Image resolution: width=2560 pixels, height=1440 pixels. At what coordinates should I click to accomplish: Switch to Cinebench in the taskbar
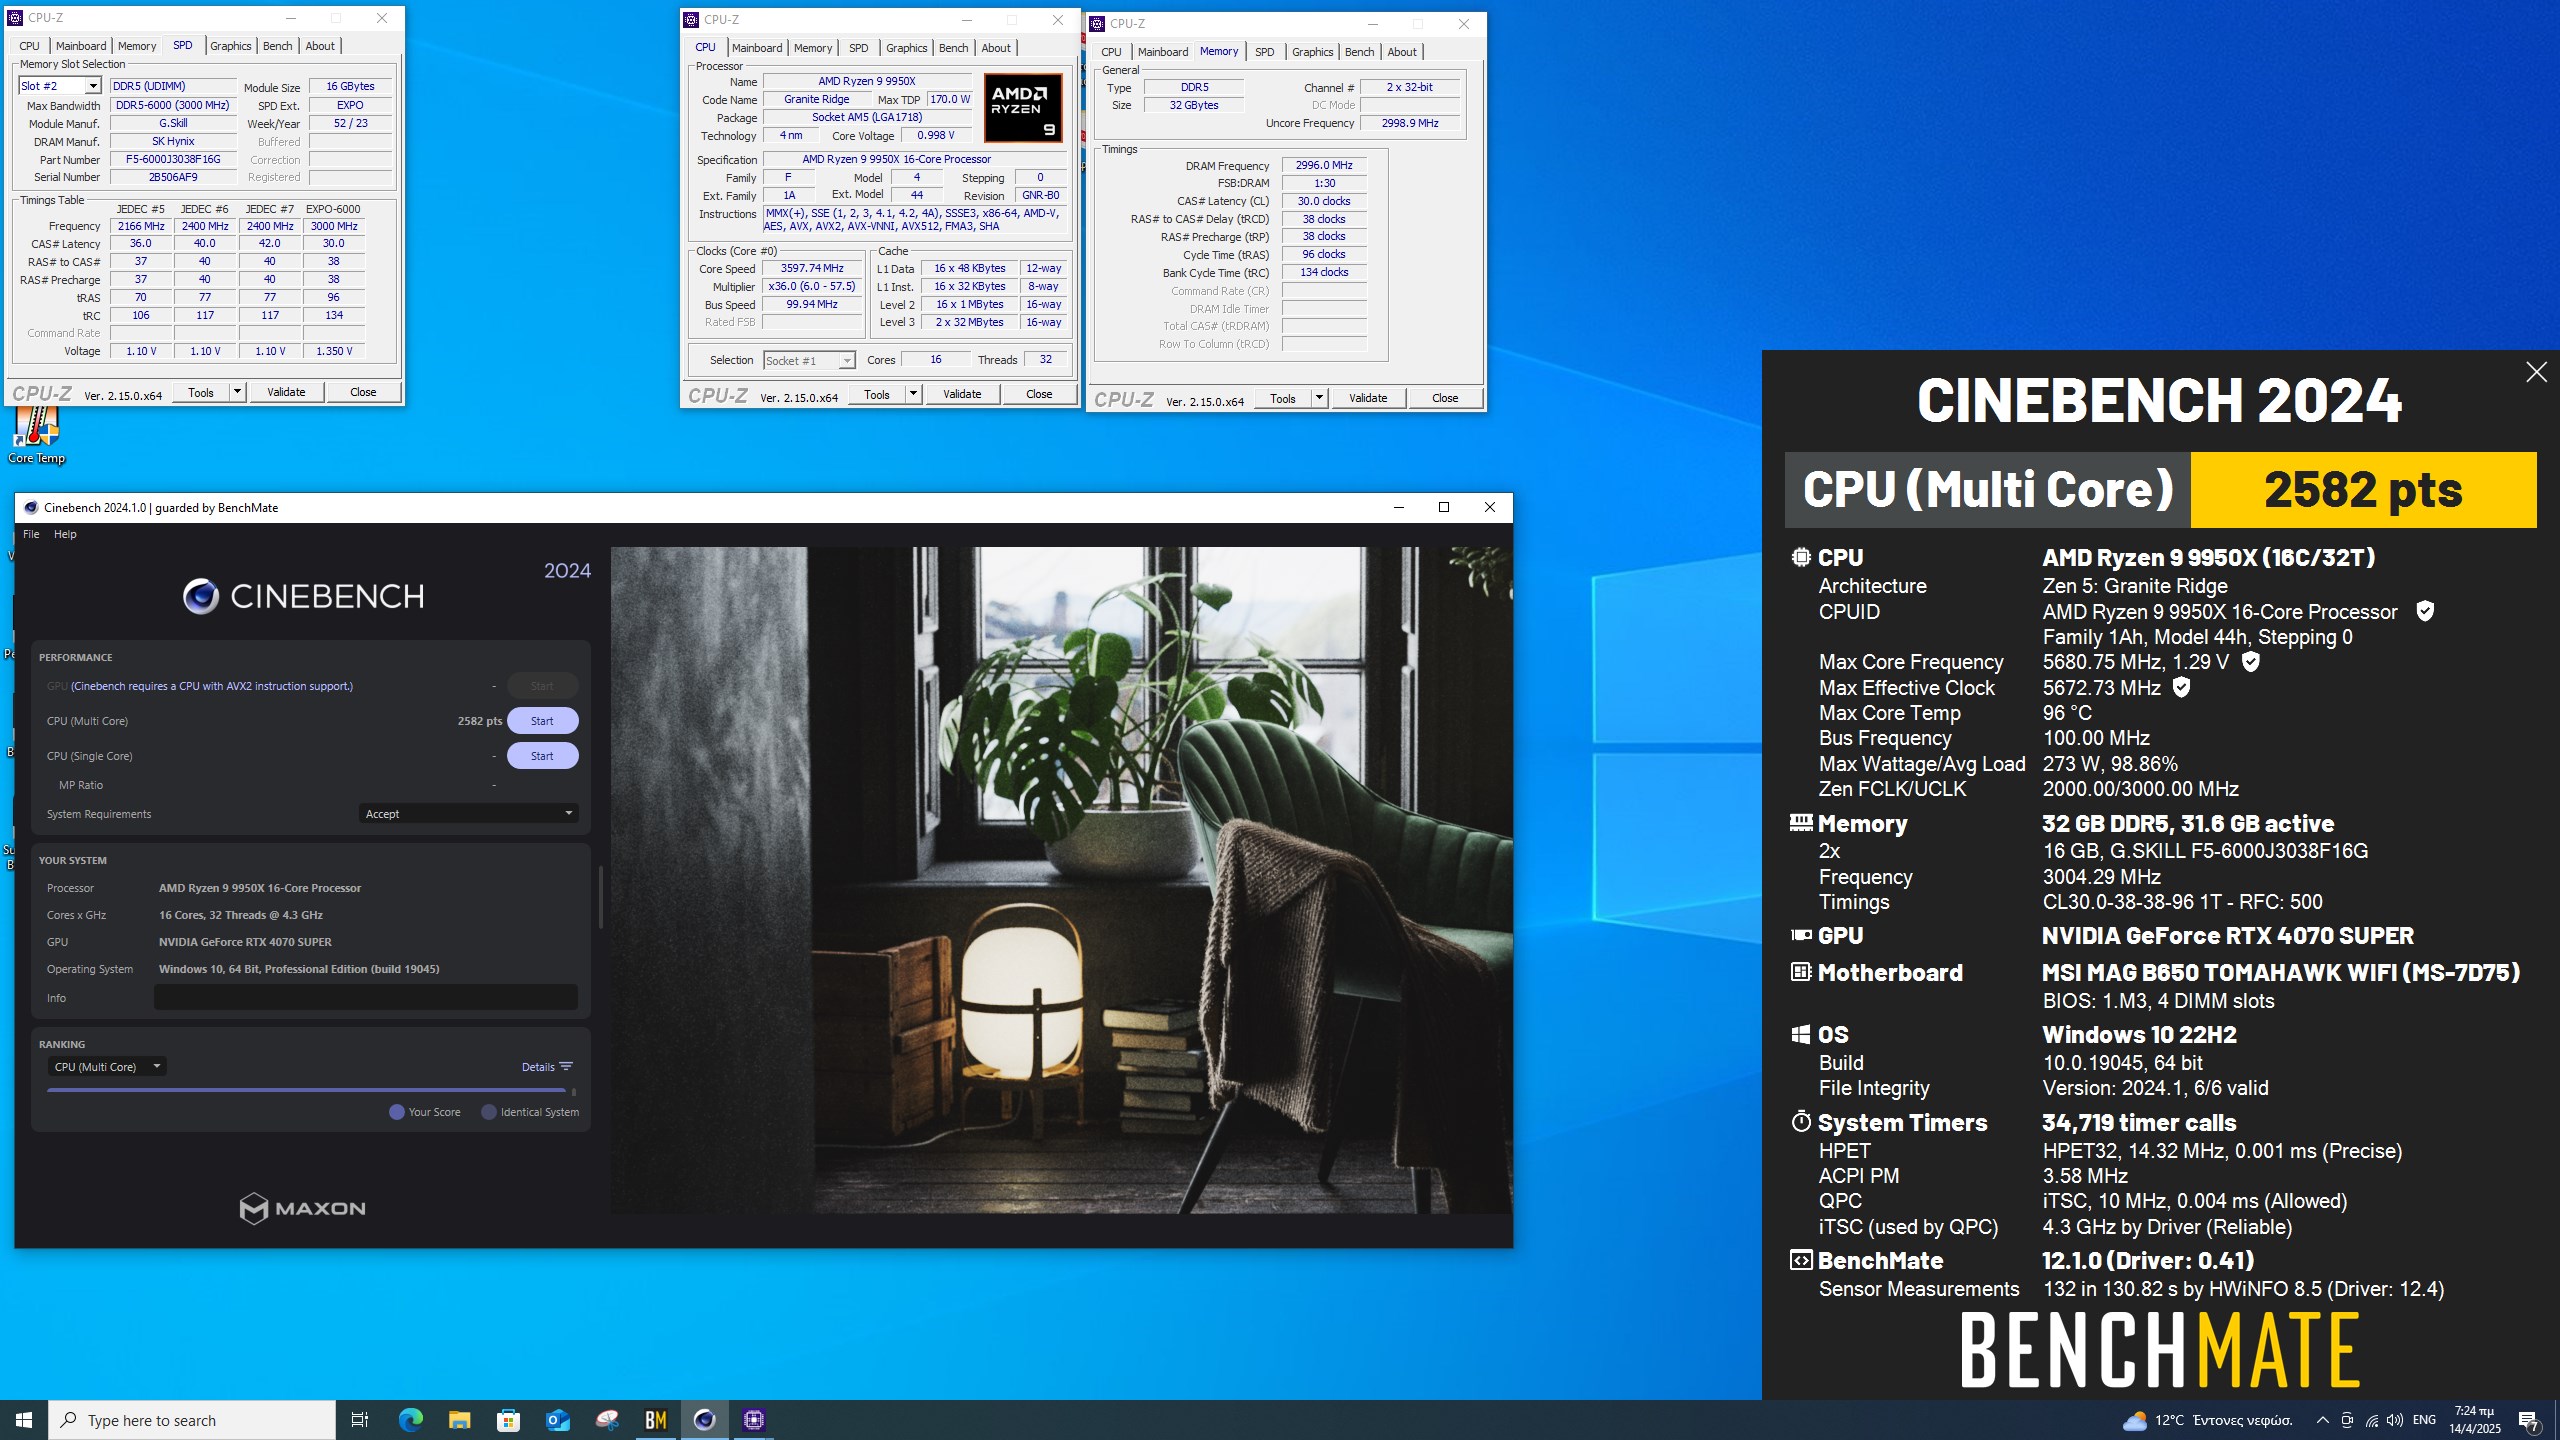click(x=705, y=1420)
